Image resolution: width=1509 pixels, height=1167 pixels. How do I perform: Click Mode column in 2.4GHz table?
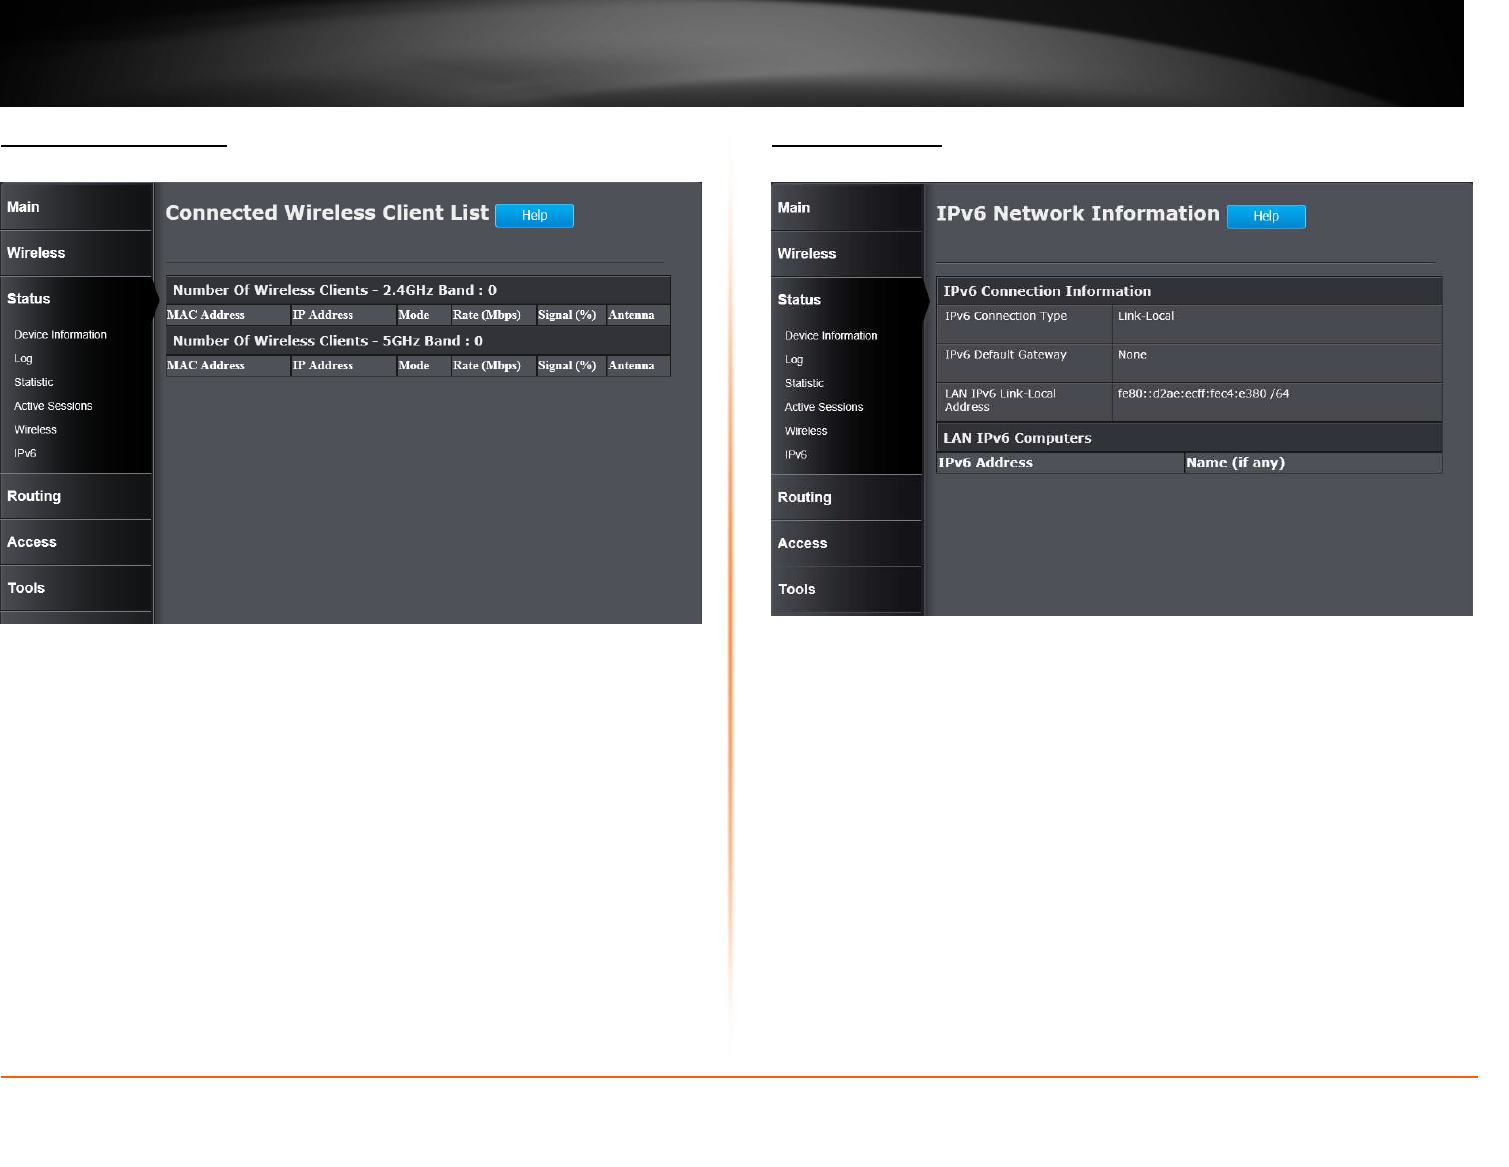423,315
